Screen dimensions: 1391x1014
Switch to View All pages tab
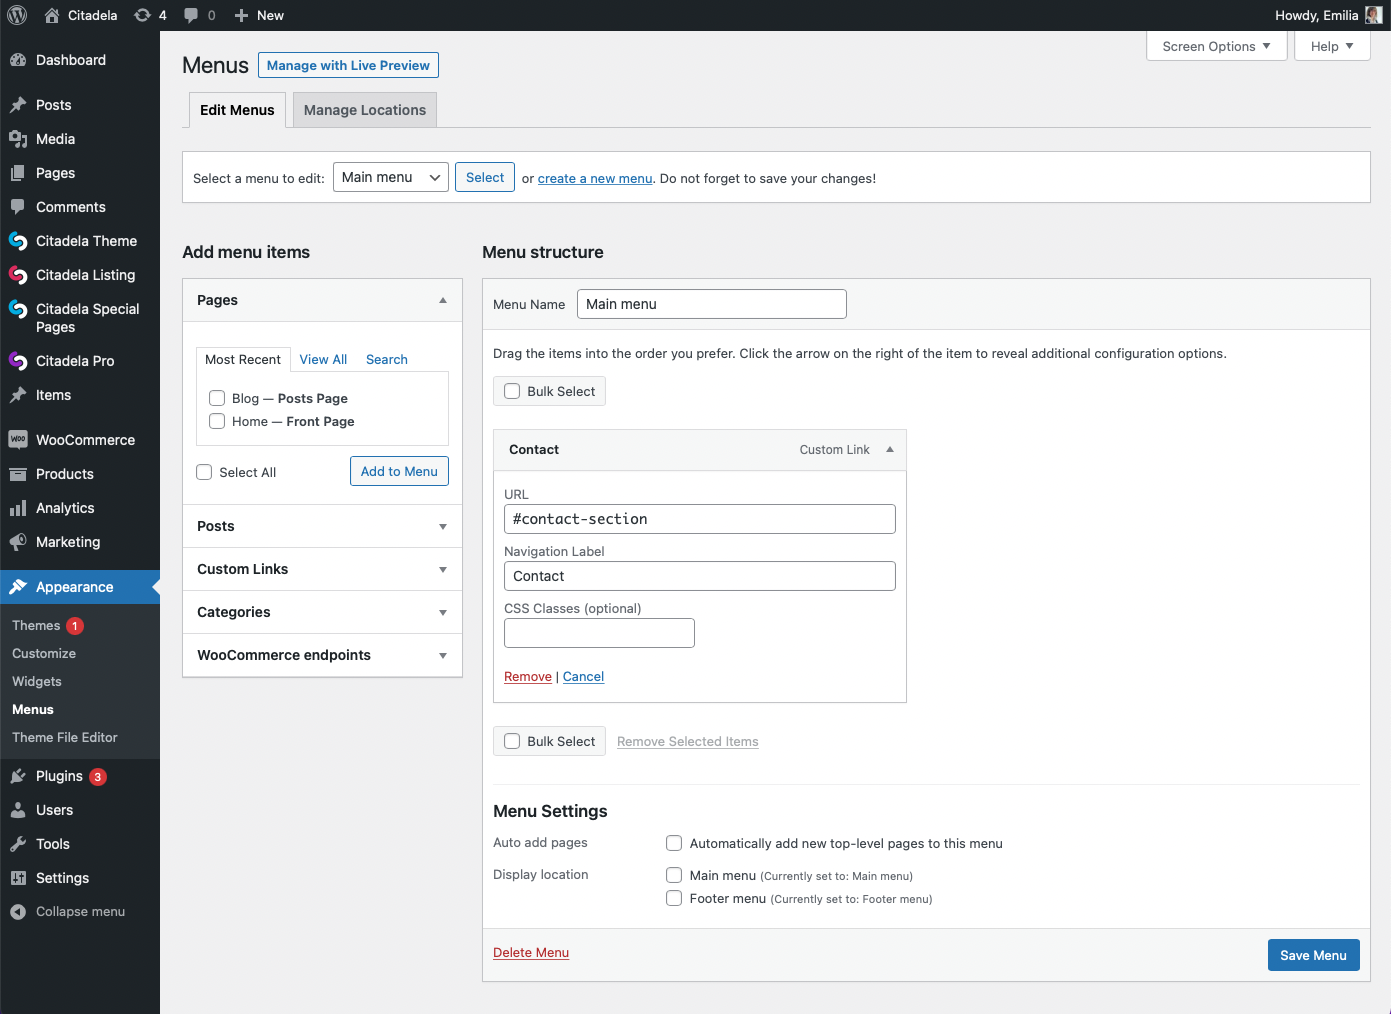323,359
